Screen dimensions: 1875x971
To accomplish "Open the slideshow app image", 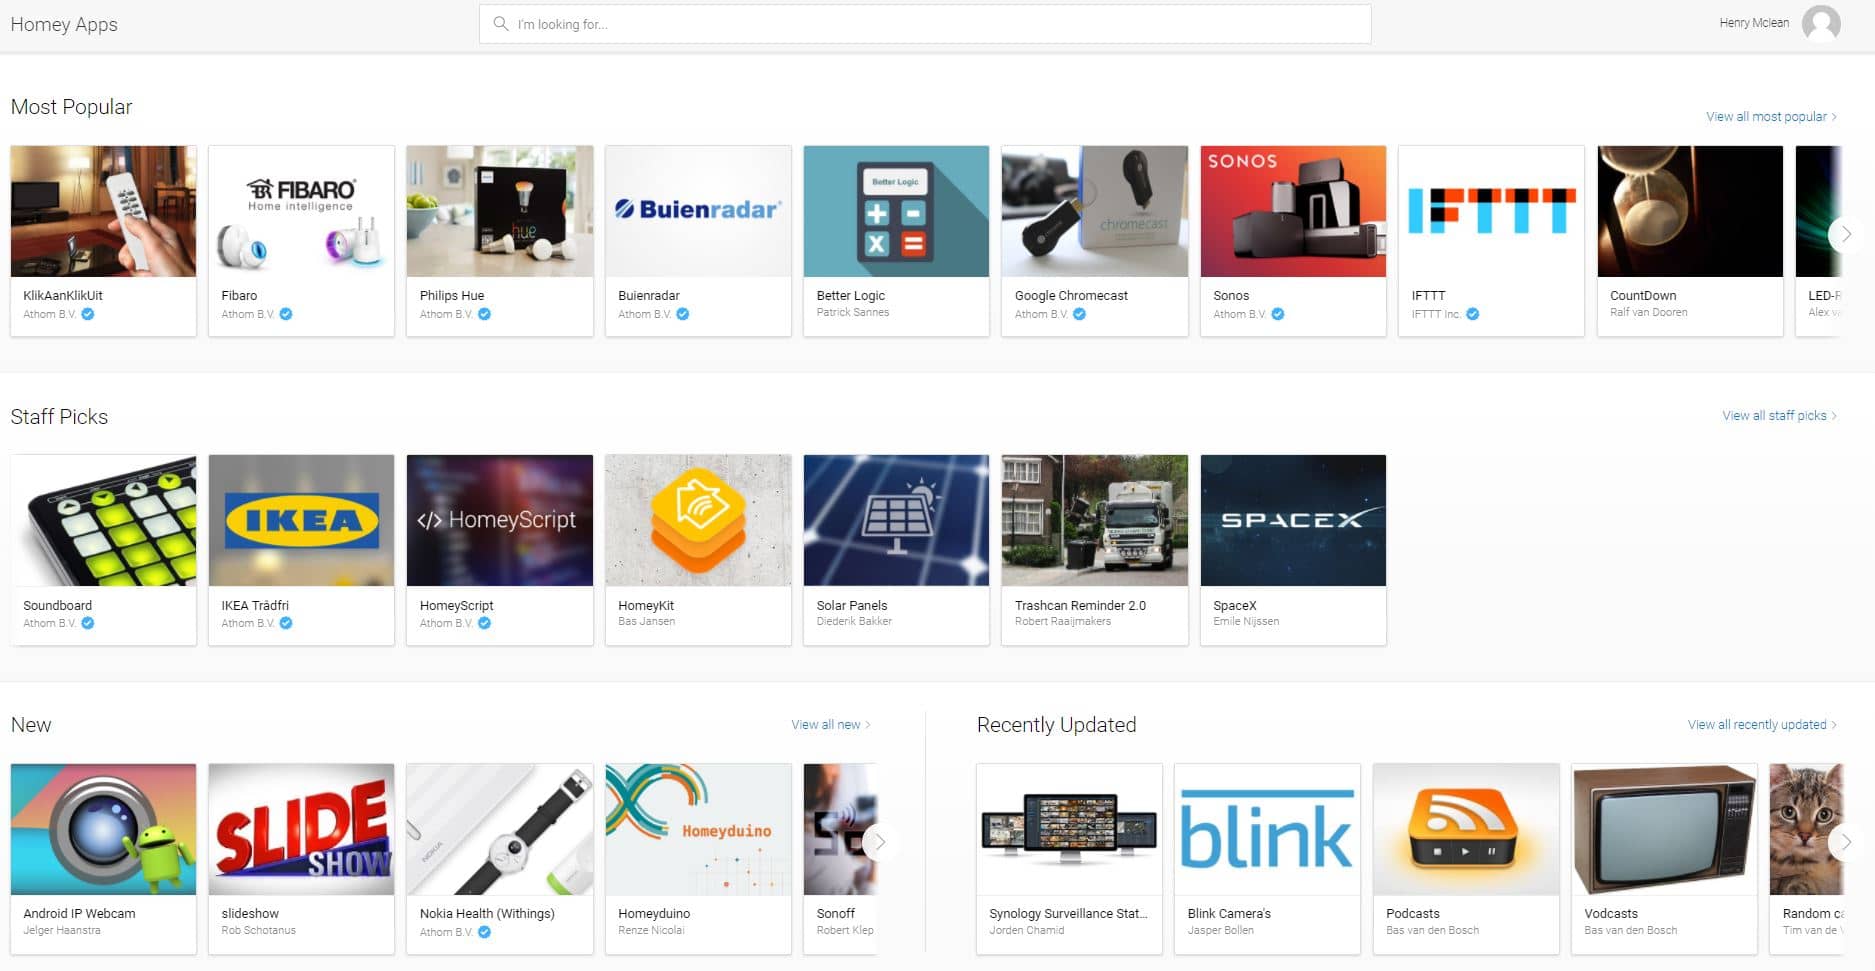I will coord(301,829).
